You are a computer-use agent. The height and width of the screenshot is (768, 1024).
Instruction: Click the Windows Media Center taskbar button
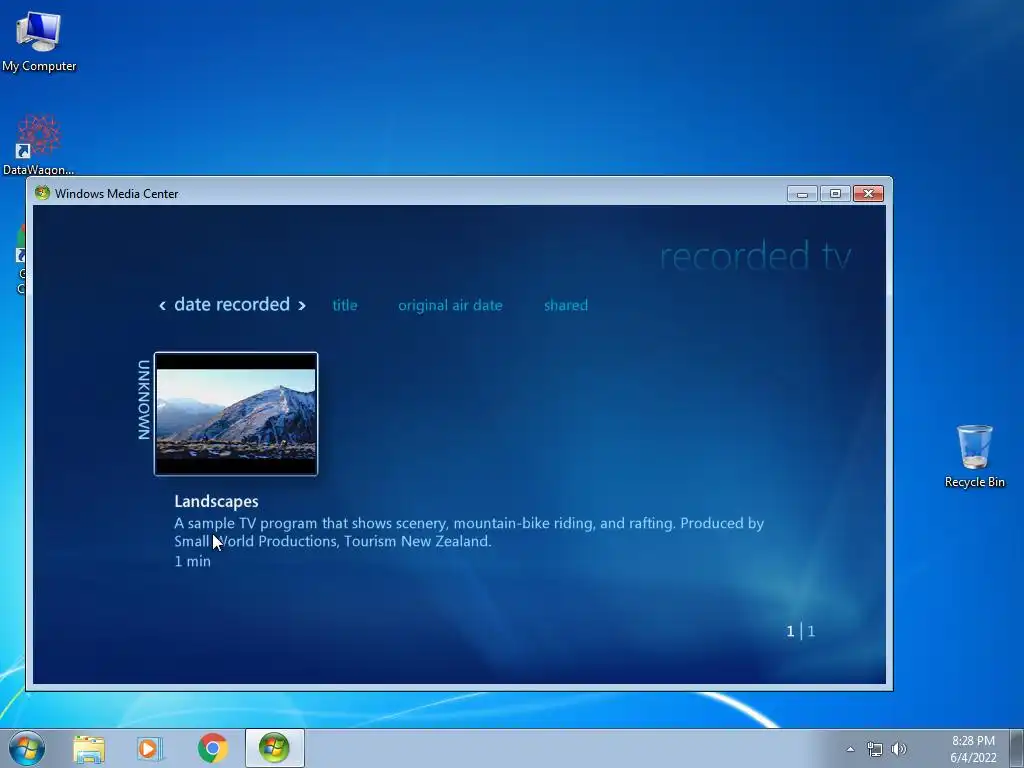point(274,748)
